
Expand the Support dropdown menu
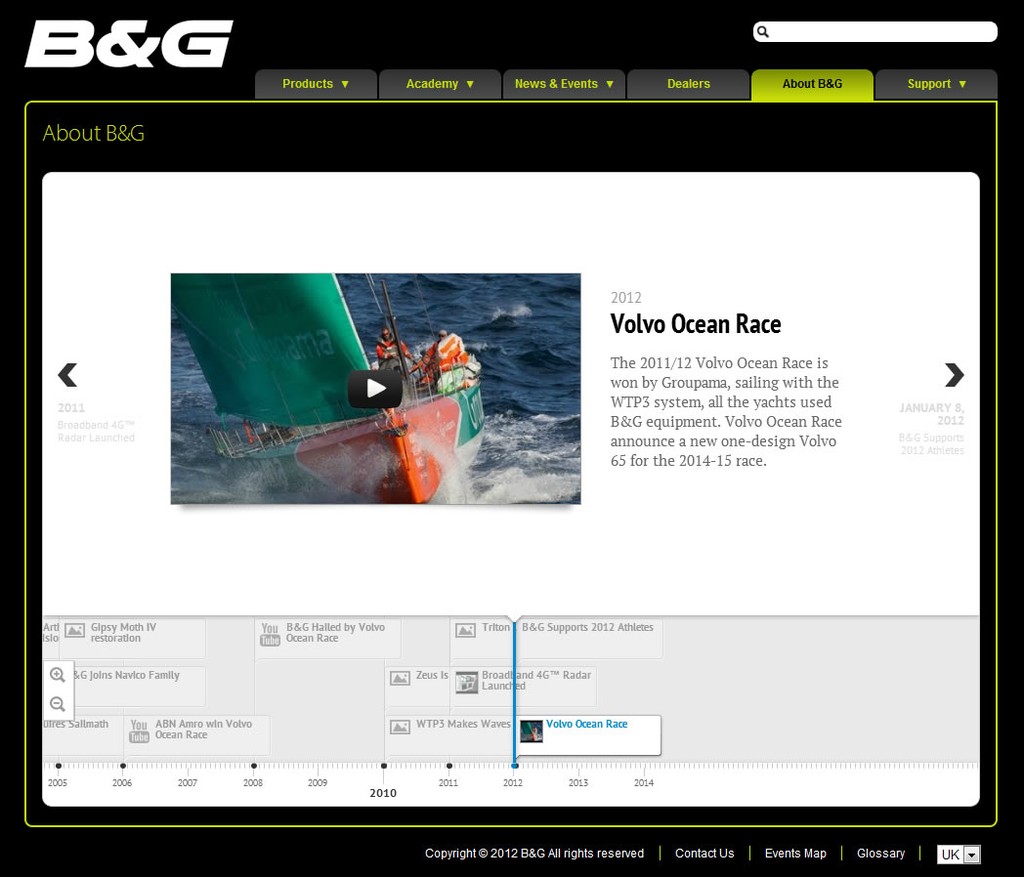(x=936, y=84)
